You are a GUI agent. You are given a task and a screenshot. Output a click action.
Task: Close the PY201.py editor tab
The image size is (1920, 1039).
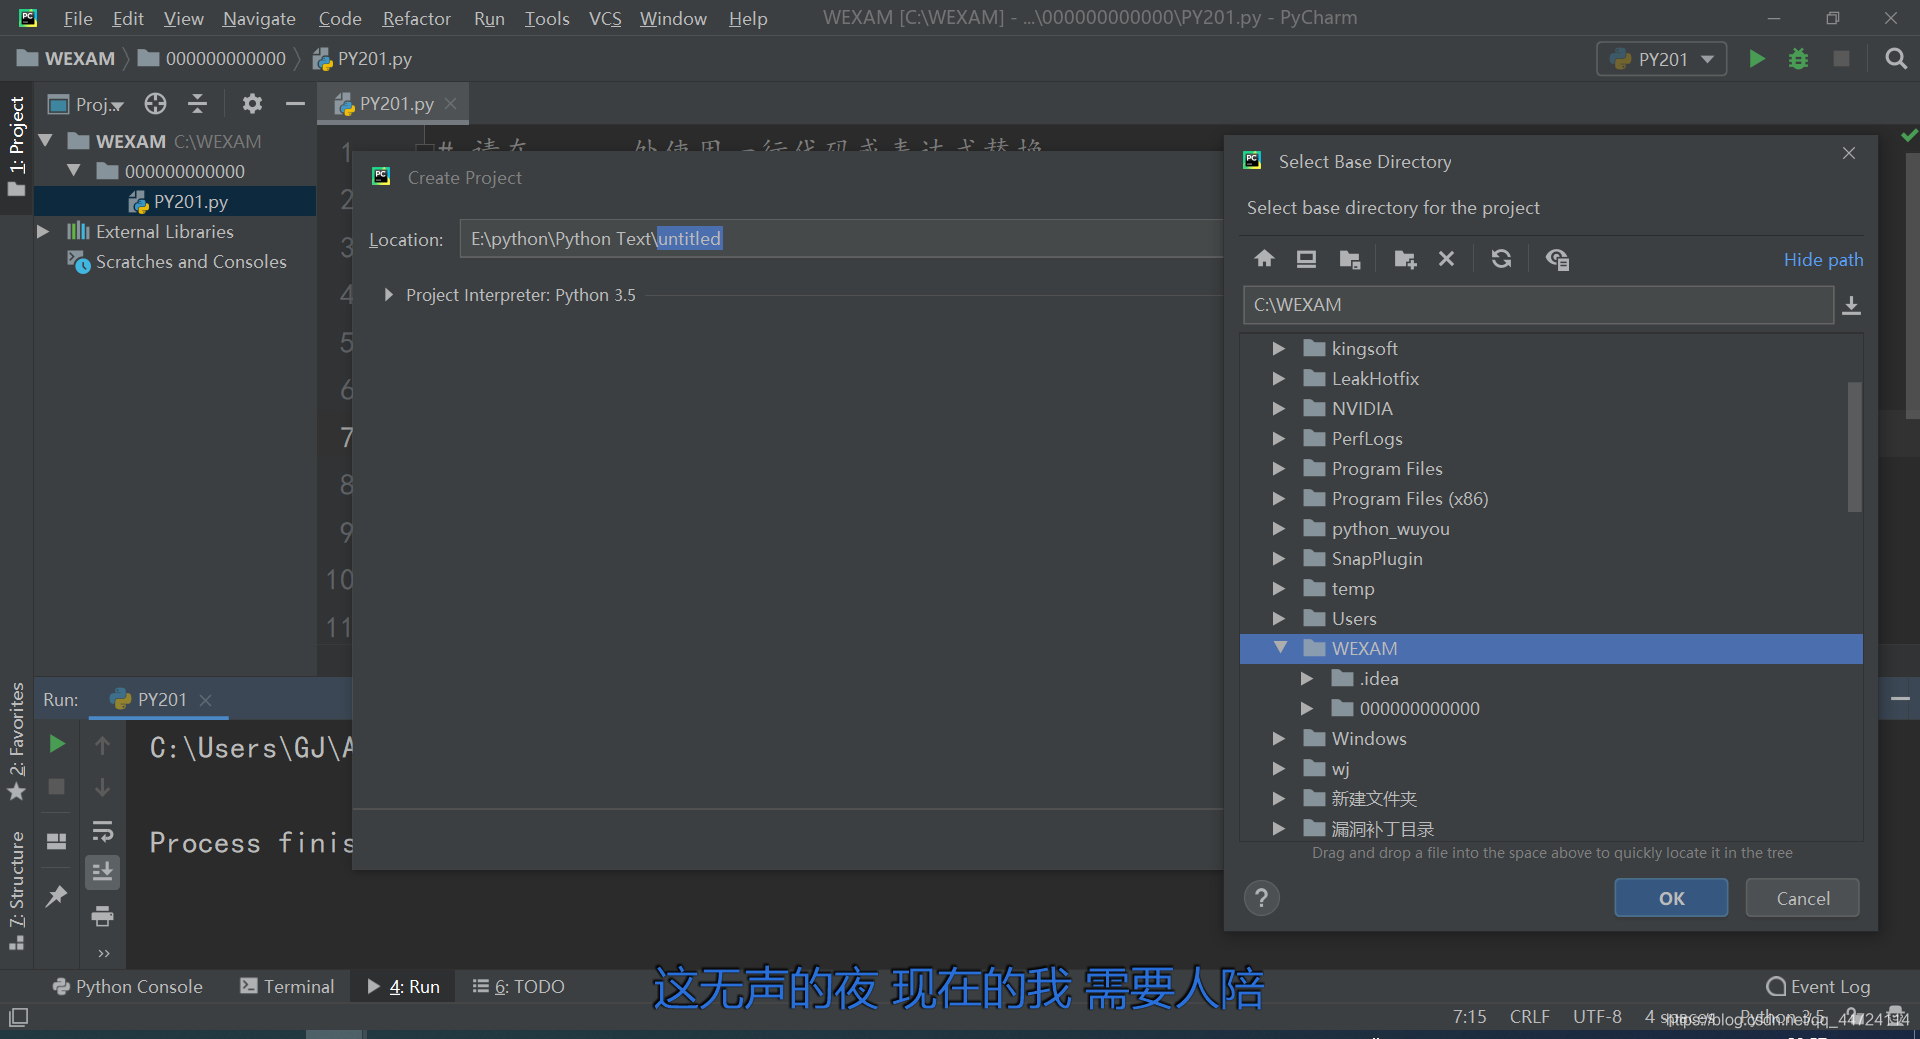pyautogui.click(x=451, y=104)
